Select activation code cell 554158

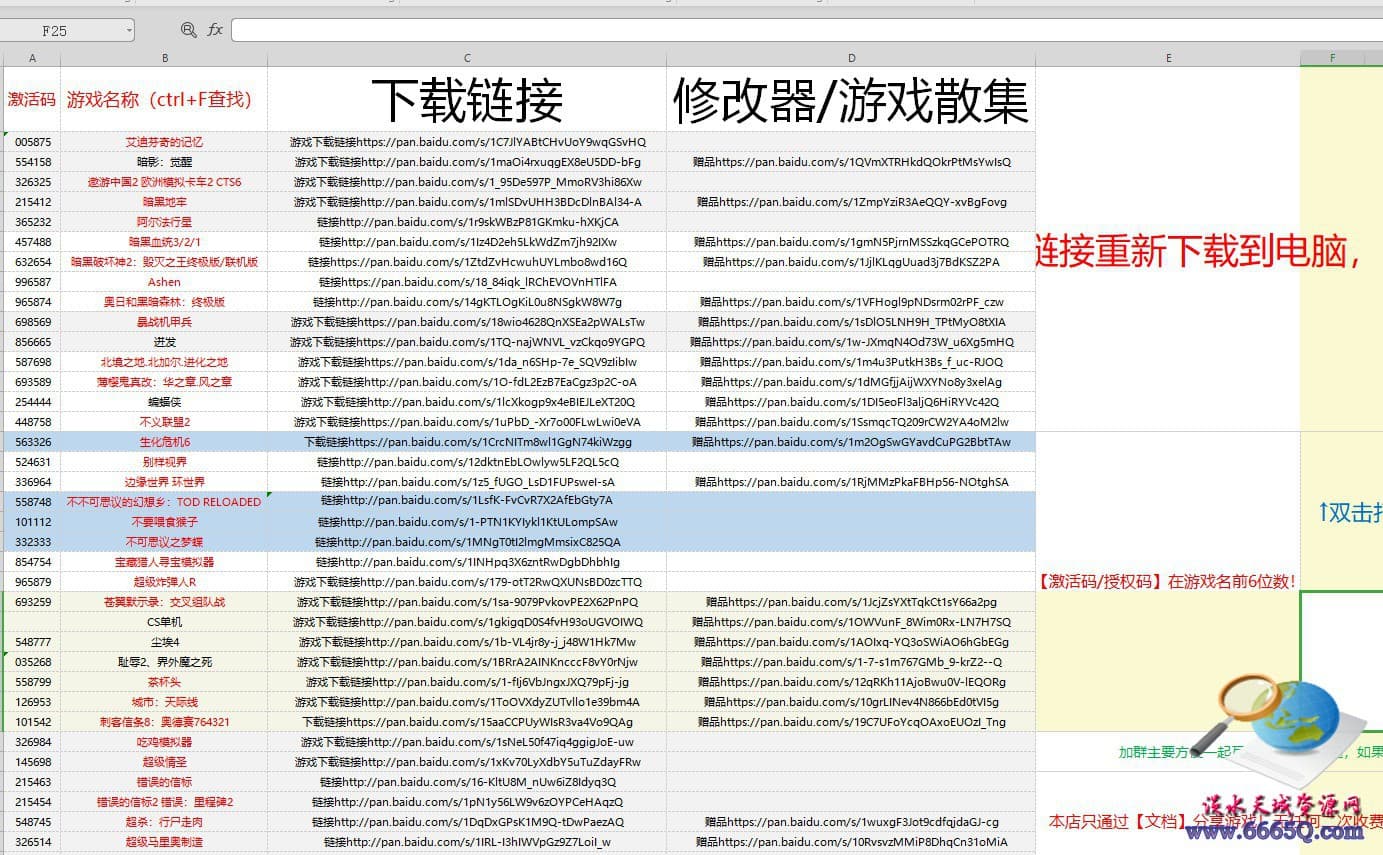click(32, 162)
